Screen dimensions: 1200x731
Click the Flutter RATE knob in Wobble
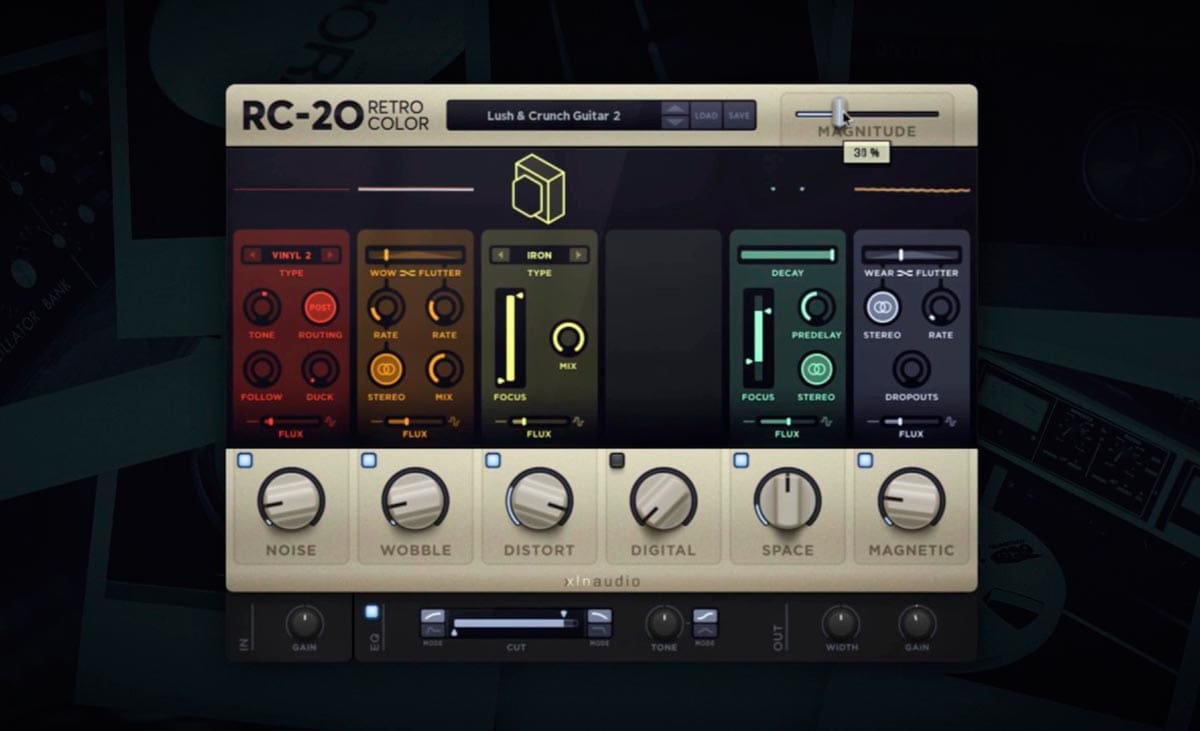445,307
